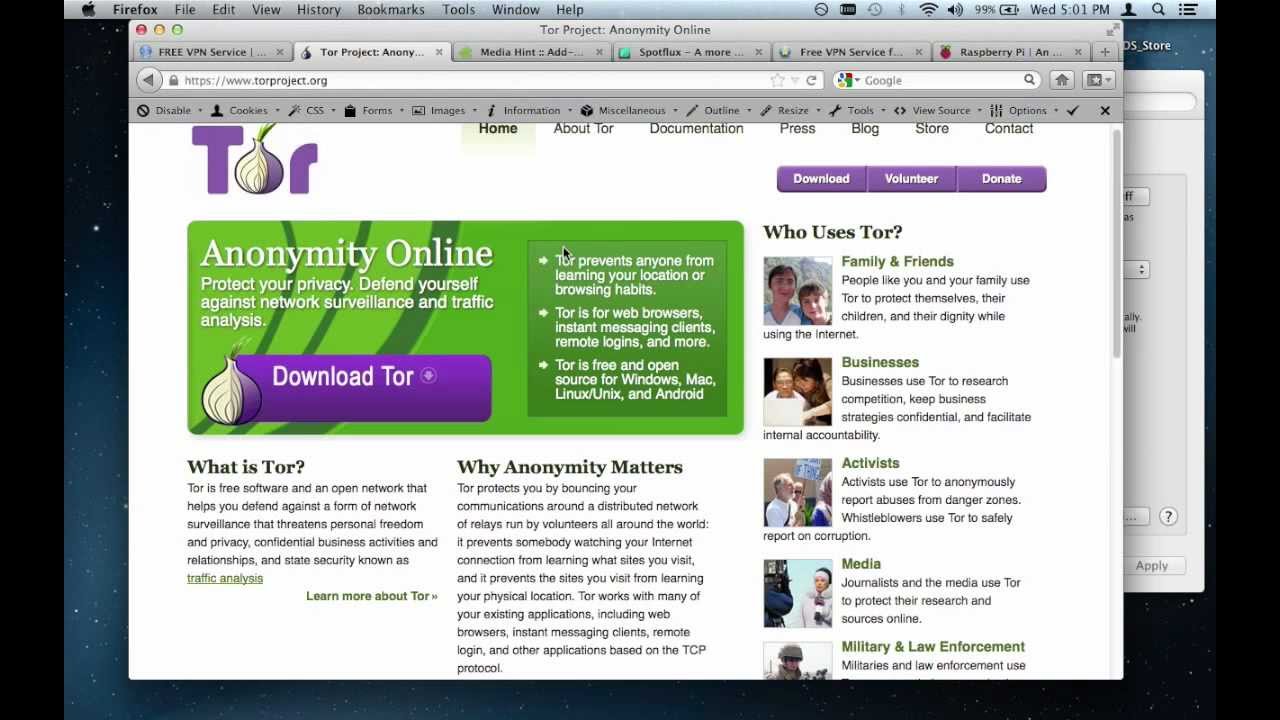
Task: Open the Firefox application menu
Action: pos(134,10)
